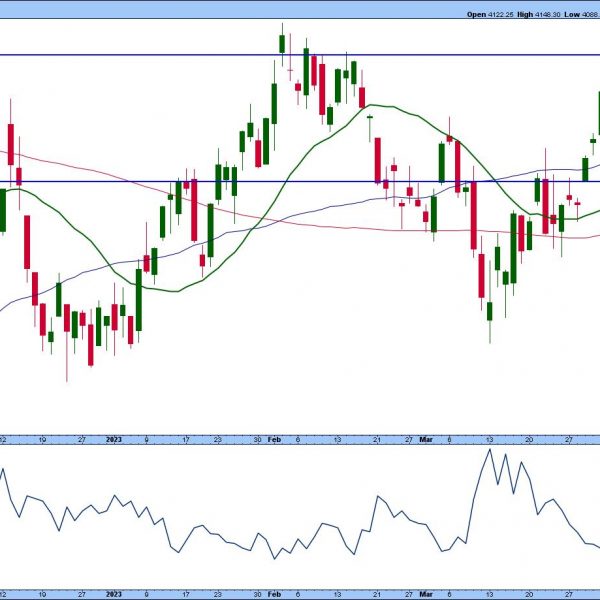Viewport: 600px width, 600px height.
Task: Click "23" on the indicator panel's date axis
Action: click(x=217, y=594)
